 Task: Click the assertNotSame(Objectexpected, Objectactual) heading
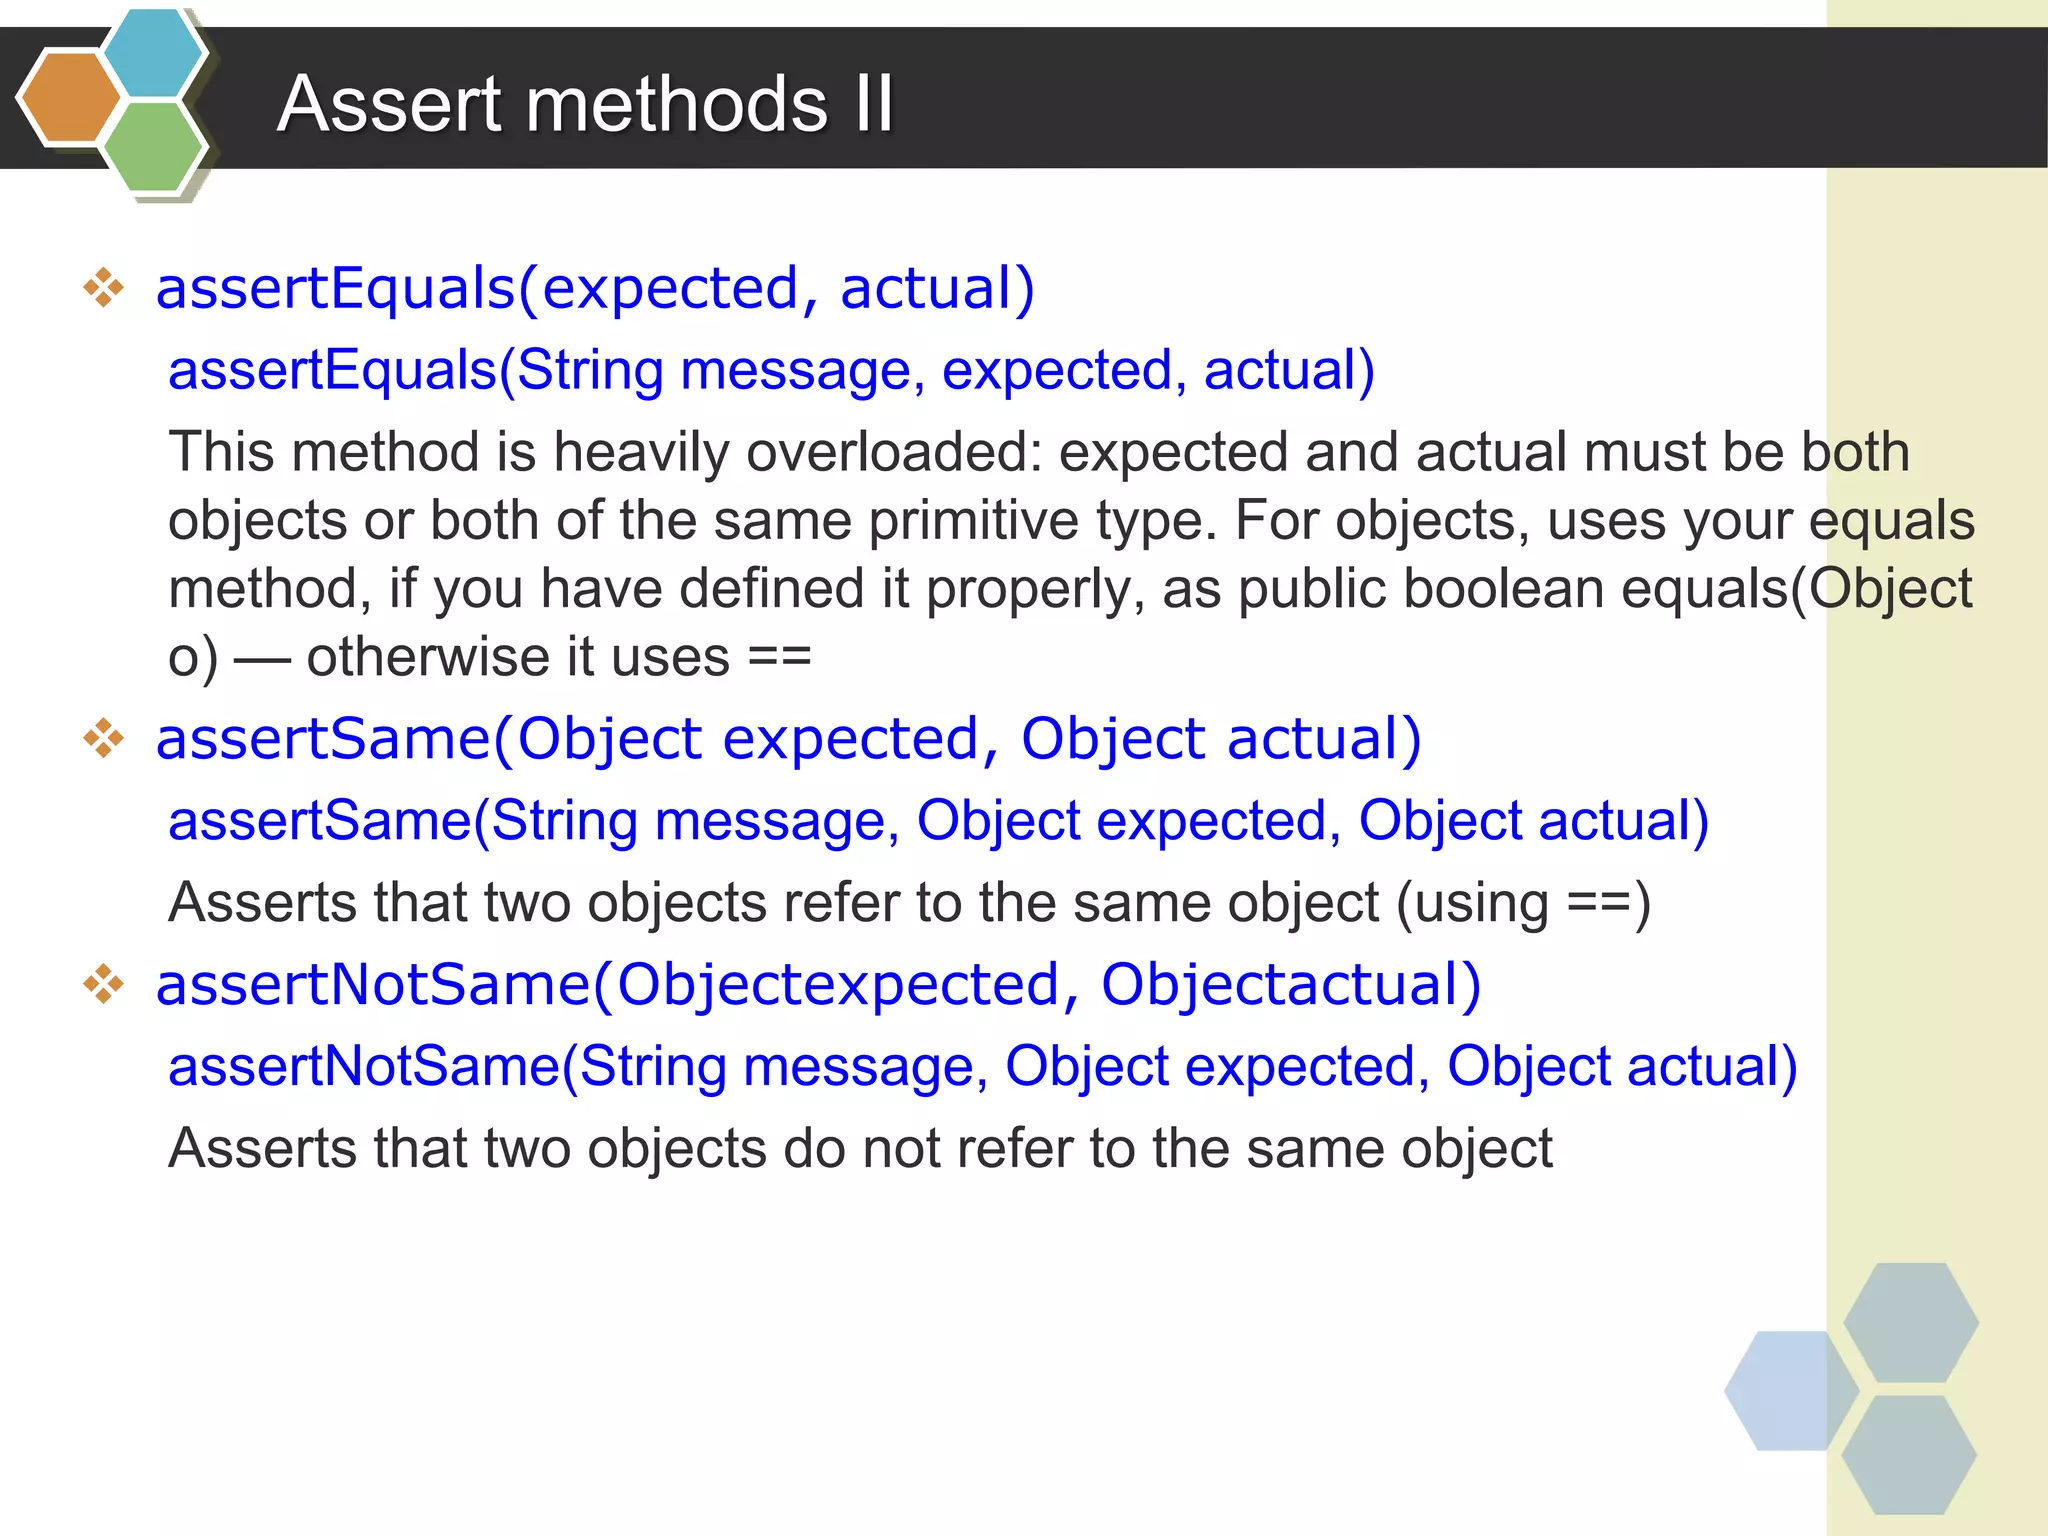coord(818,985)
